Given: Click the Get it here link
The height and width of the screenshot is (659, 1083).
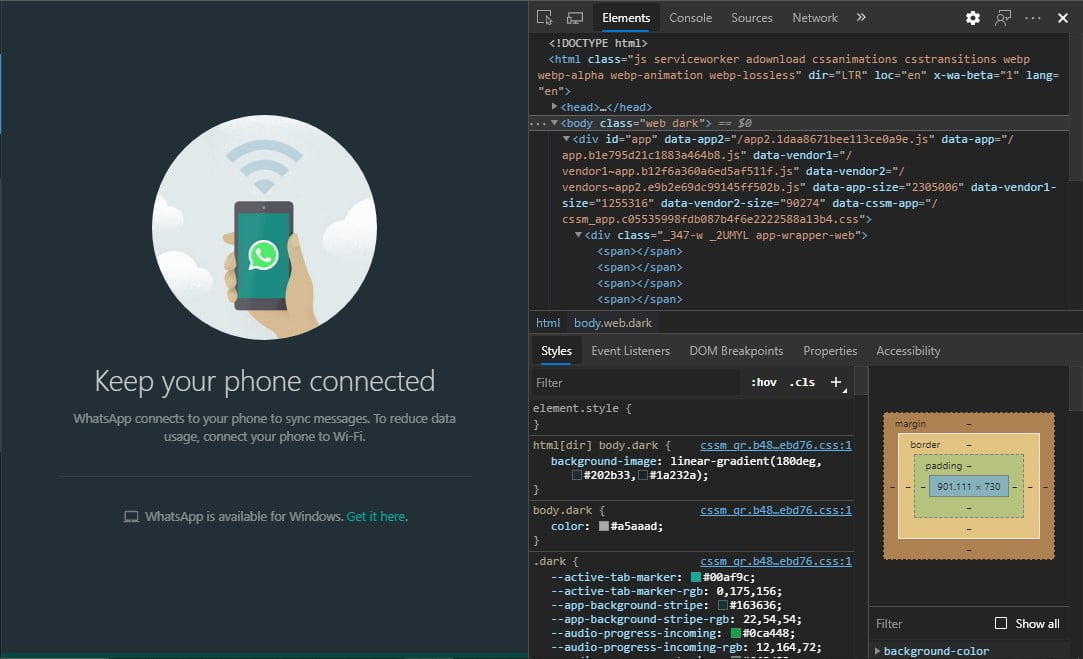Looking at the screenshot, I should [376, 517].
